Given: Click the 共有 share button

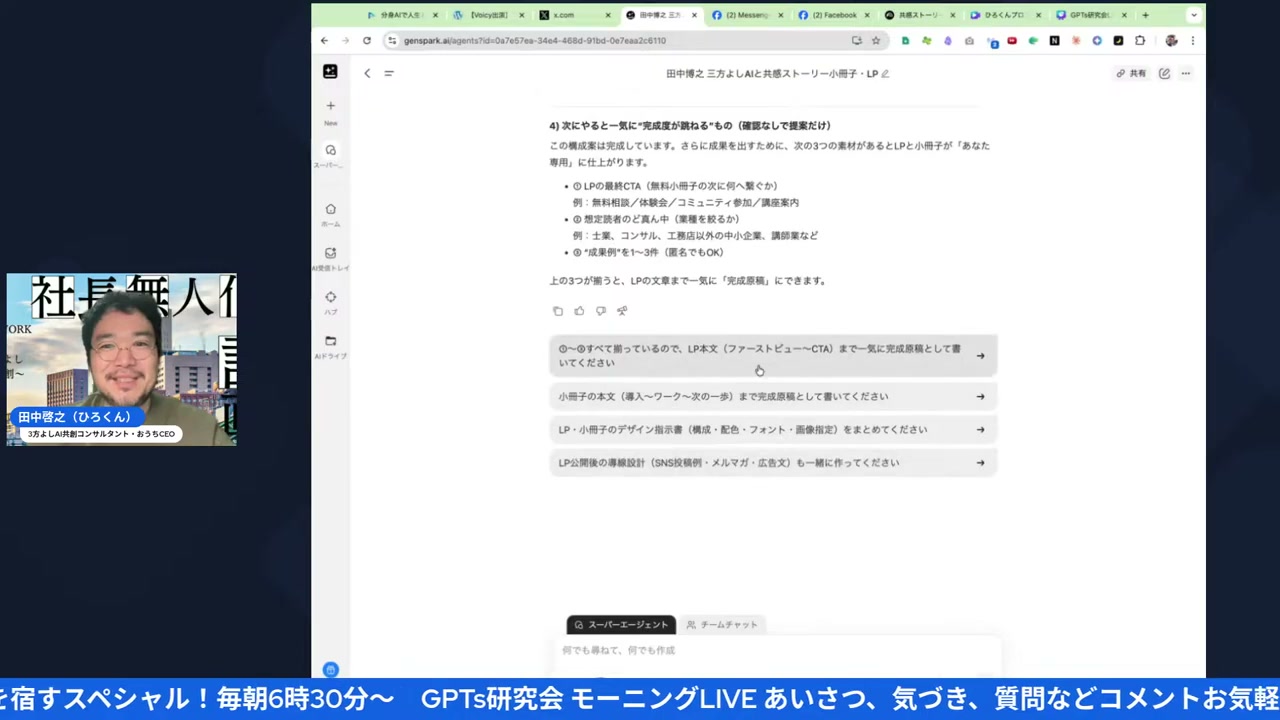Looking at the screenshot, I should tap(1133, 72).
